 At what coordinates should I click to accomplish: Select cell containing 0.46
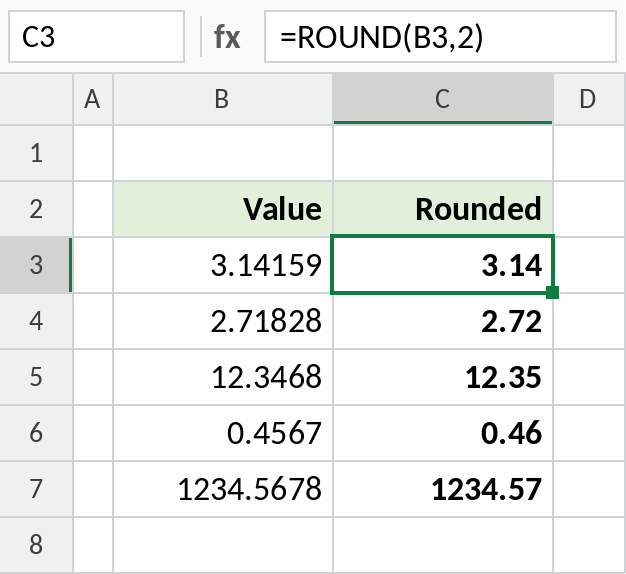(443, 433)
